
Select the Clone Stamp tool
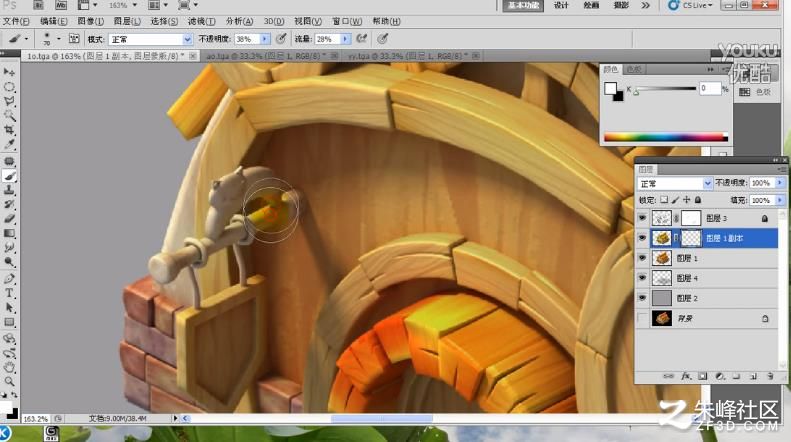(9, 190)
